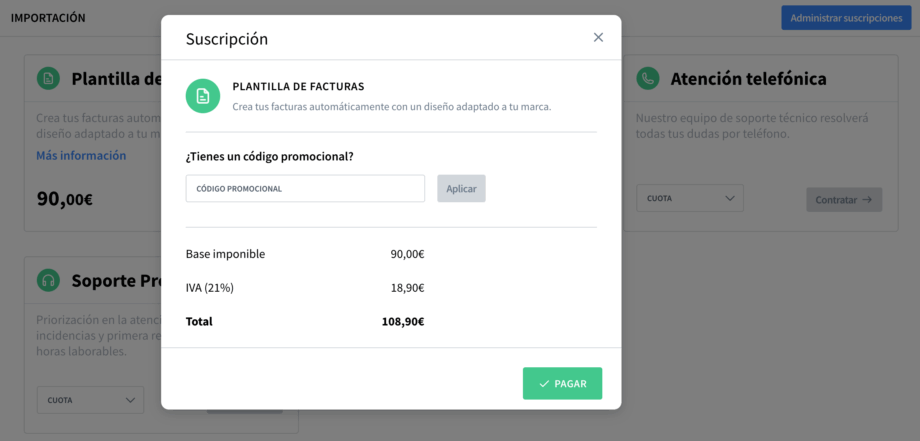Screen dimensions: 920x441
Task: Follow the Más información link
Action: [81, 156]
